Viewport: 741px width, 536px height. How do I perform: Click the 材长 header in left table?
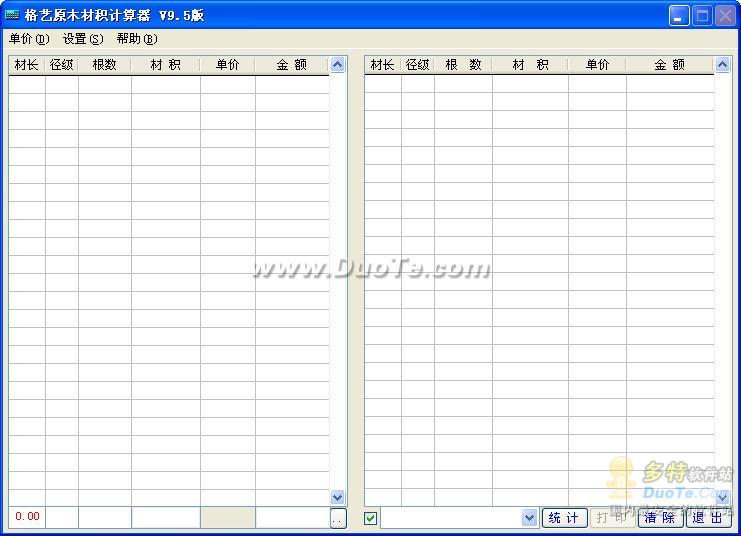27,65
